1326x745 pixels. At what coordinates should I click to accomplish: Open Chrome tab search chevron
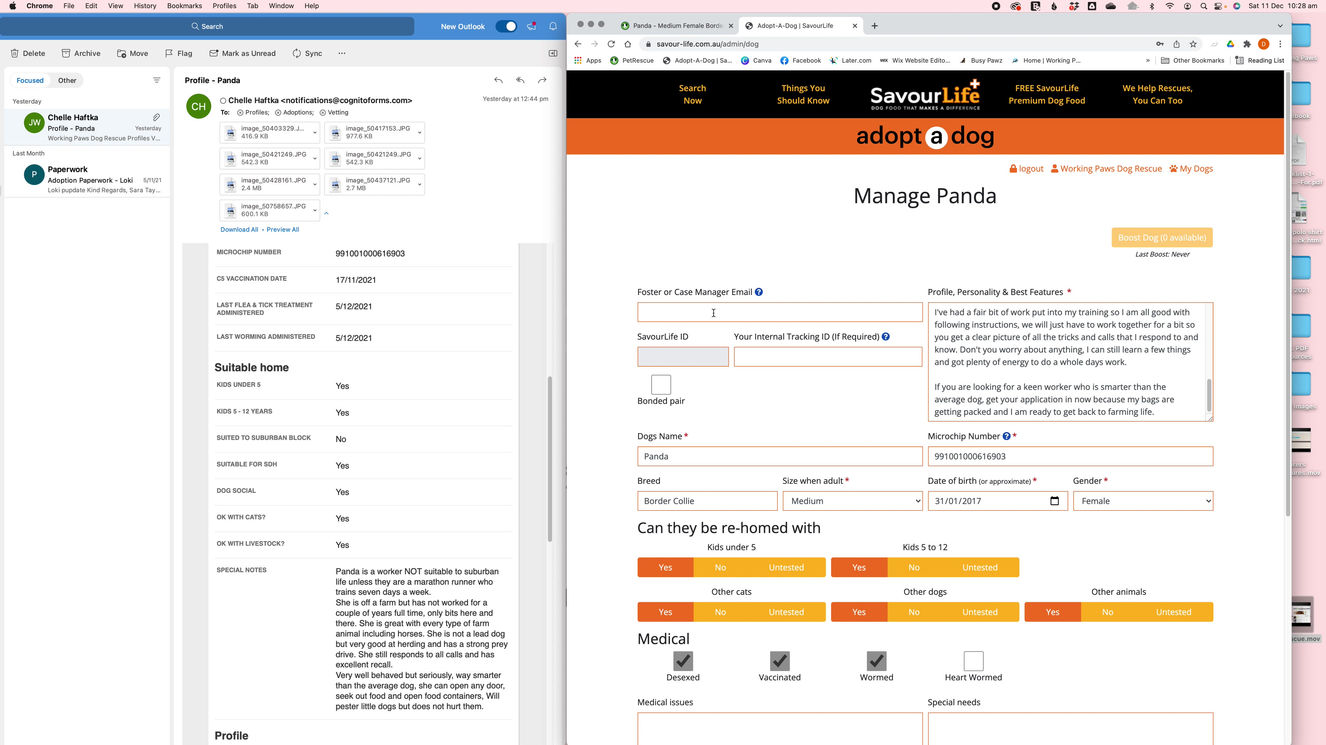(x=1280, y=26)
